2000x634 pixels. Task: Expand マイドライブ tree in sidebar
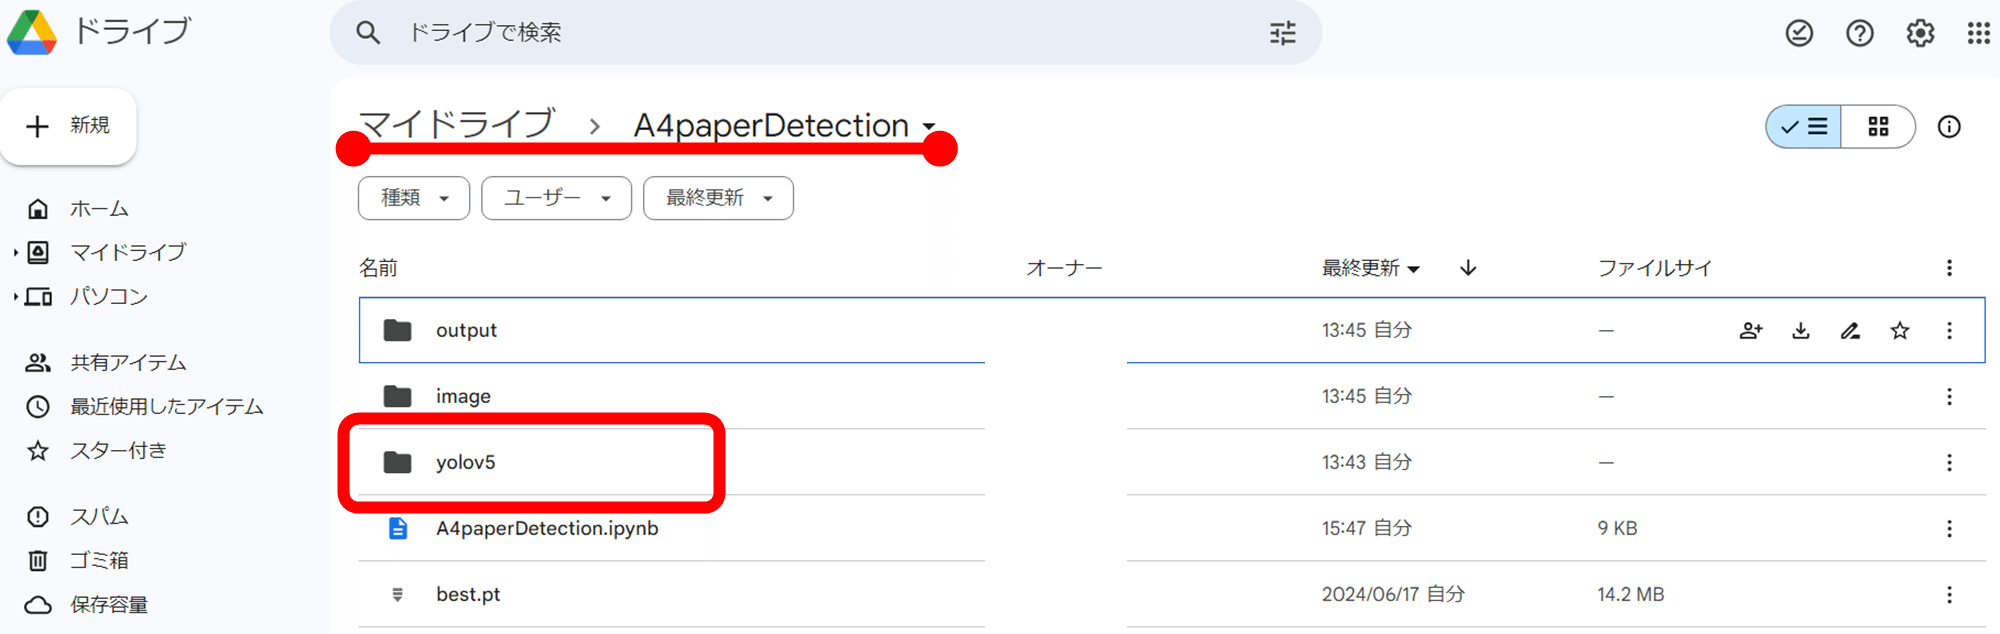(x=15, y=253)
